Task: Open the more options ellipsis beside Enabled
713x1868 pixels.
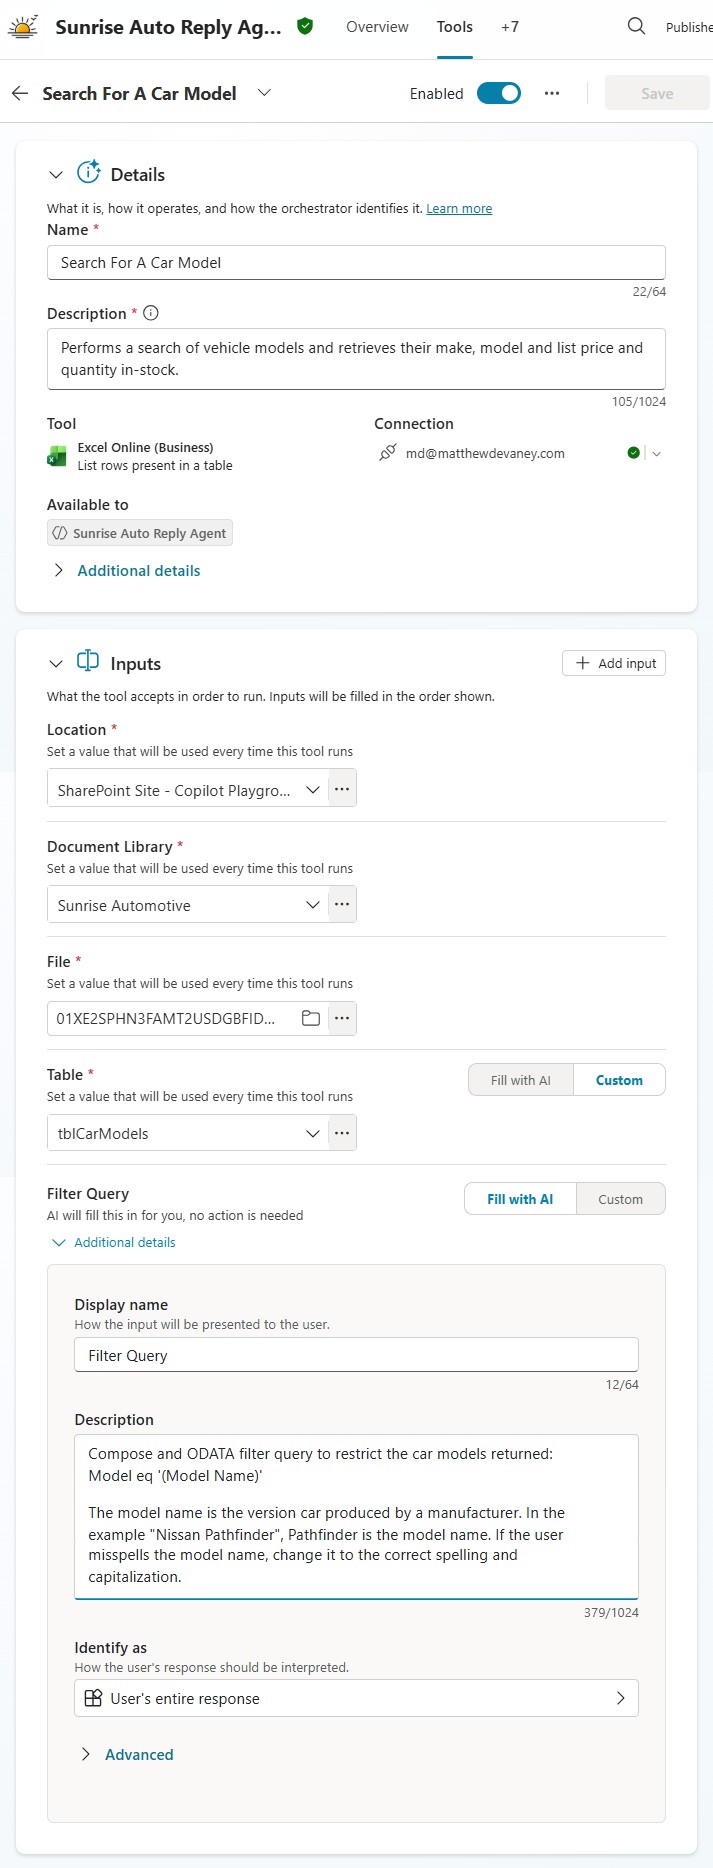Action: [x=552, y=93]
